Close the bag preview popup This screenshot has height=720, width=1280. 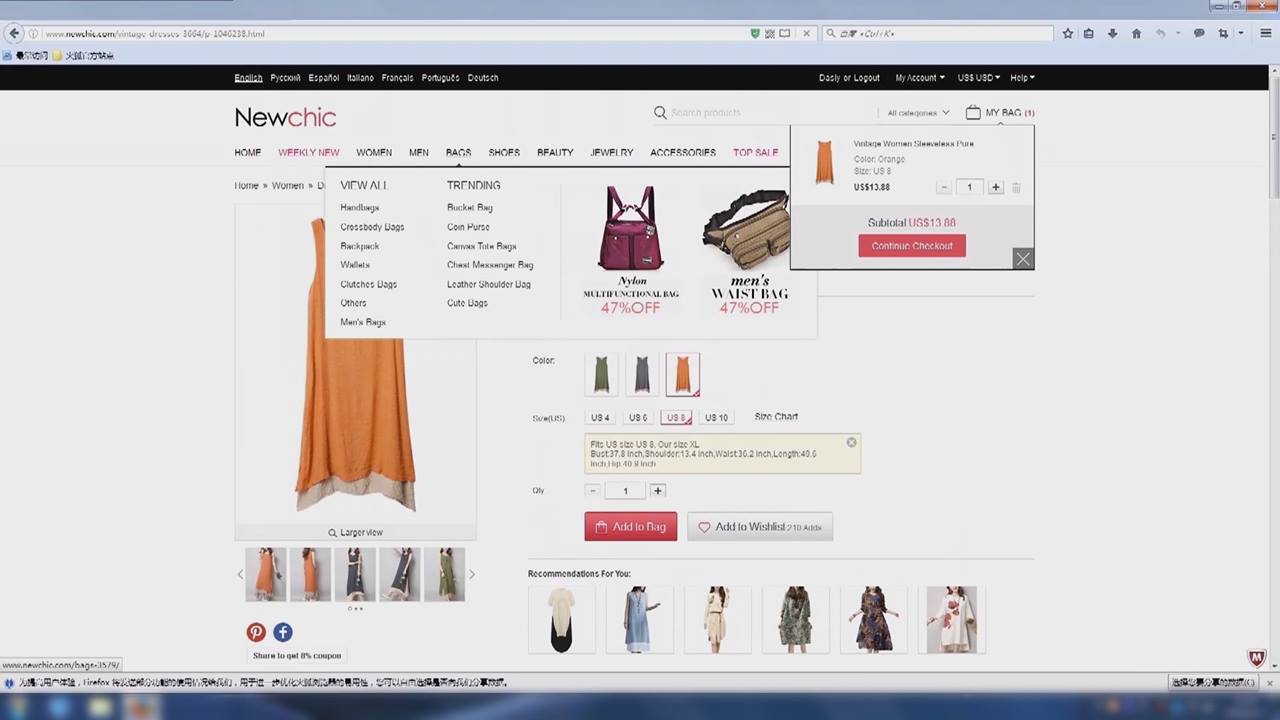(x=1023, y=259)
